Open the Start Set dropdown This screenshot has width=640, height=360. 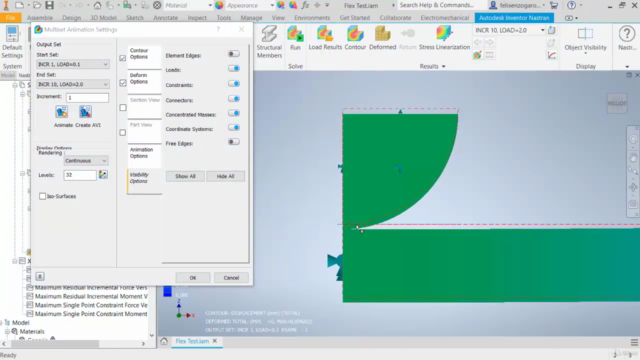click(x=73, y=64)
